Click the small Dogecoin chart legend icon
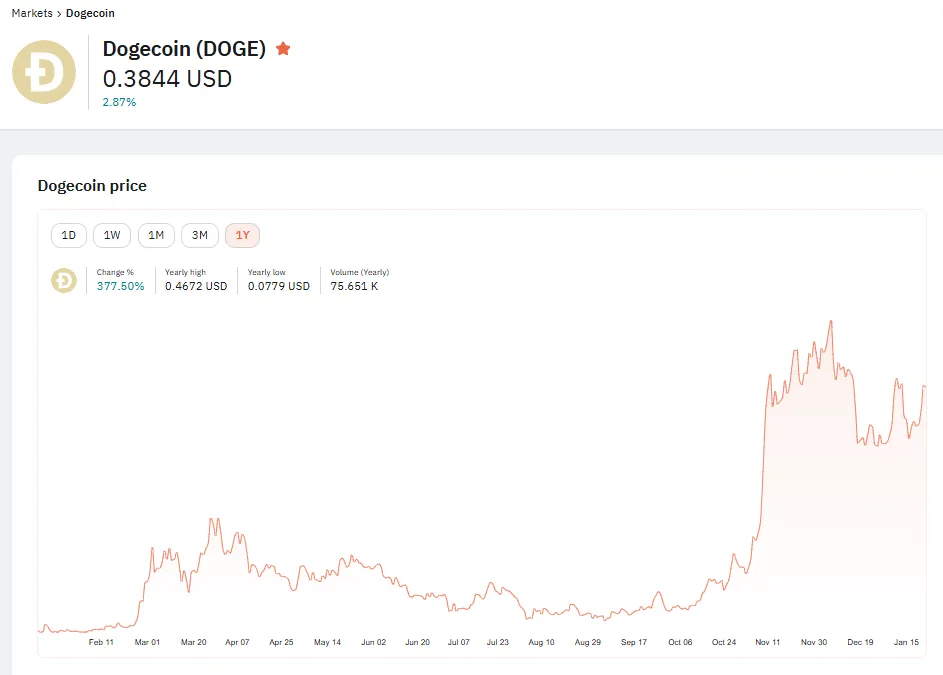The width and height of the screenshot is (943, 675). [x=64, y=280]
